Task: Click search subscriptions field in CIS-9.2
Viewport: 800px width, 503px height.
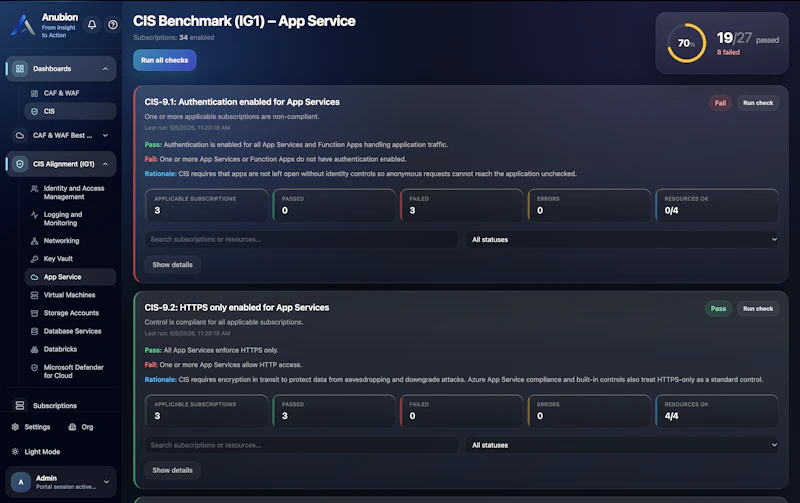Action: (301, 445)
